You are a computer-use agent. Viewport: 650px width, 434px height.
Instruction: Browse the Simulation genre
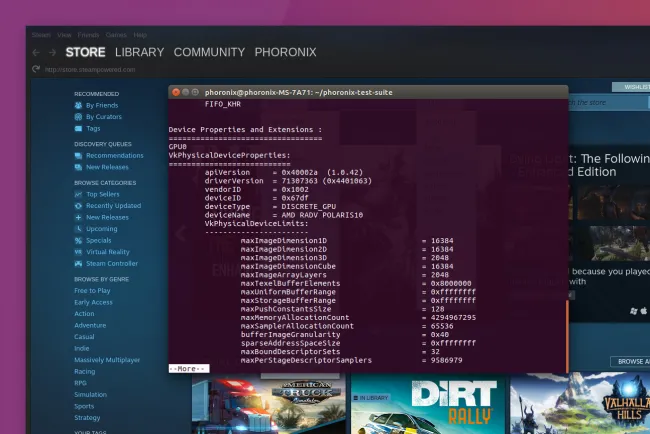pyautogui.click(x=90, y=395)
